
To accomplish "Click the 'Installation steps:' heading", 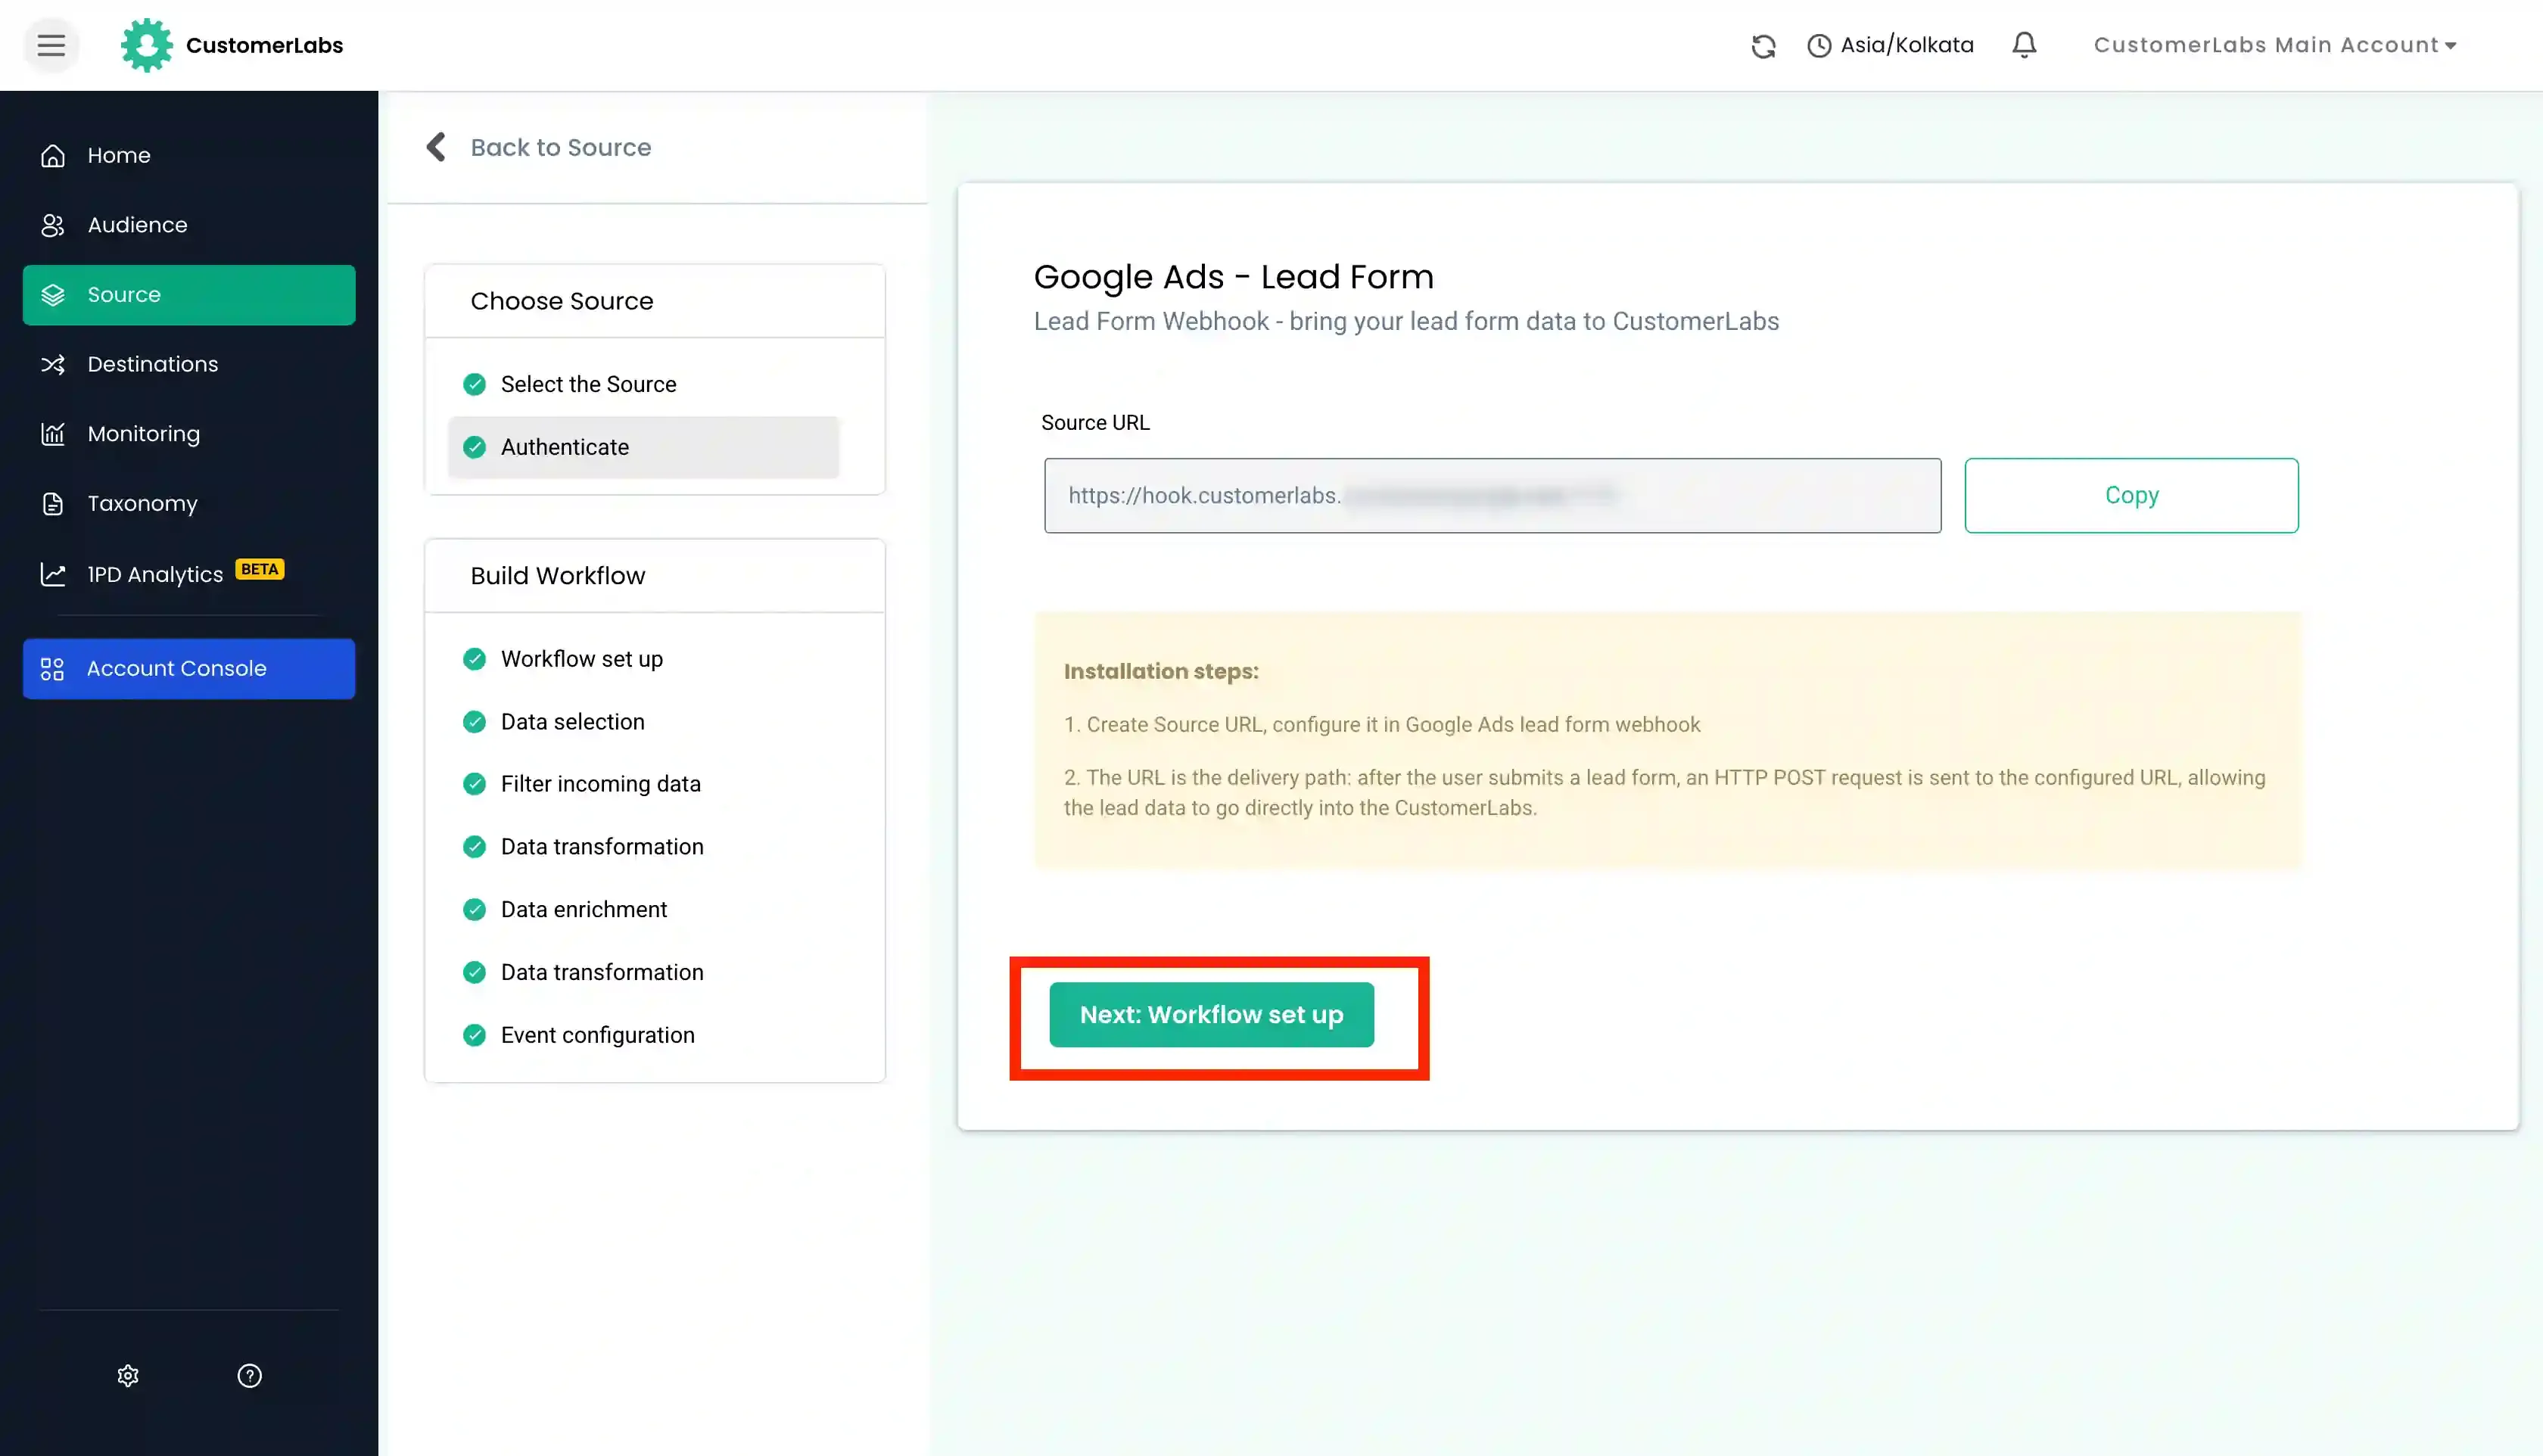I will click(1161, 671).
